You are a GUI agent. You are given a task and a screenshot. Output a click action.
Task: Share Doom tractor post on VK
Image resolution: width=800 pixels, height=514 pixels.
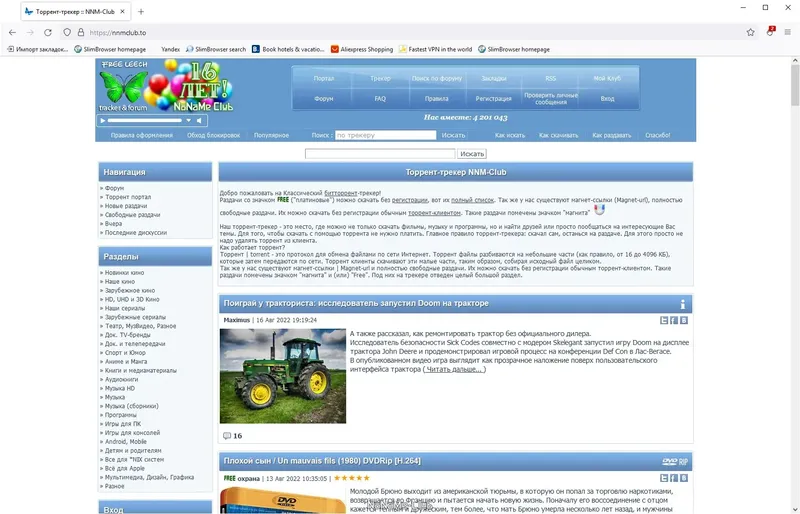(684, 320)
